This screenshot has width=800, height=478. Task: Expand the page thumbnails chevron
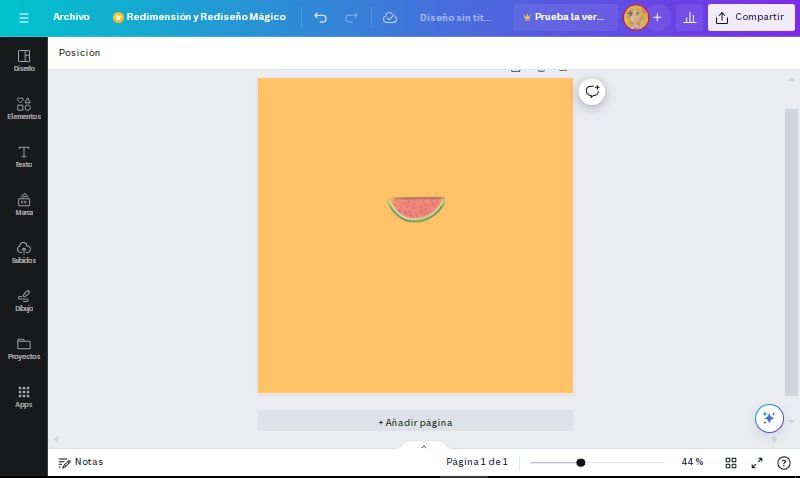click(423, 446)
